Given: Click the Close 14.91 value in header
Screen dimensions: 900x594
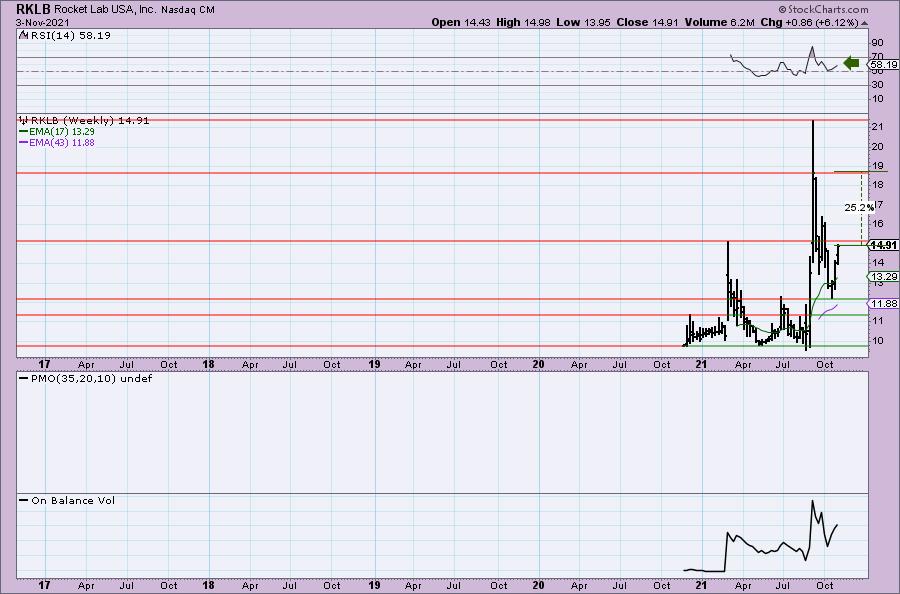Looking at the screenshot, I should [647, 22].
